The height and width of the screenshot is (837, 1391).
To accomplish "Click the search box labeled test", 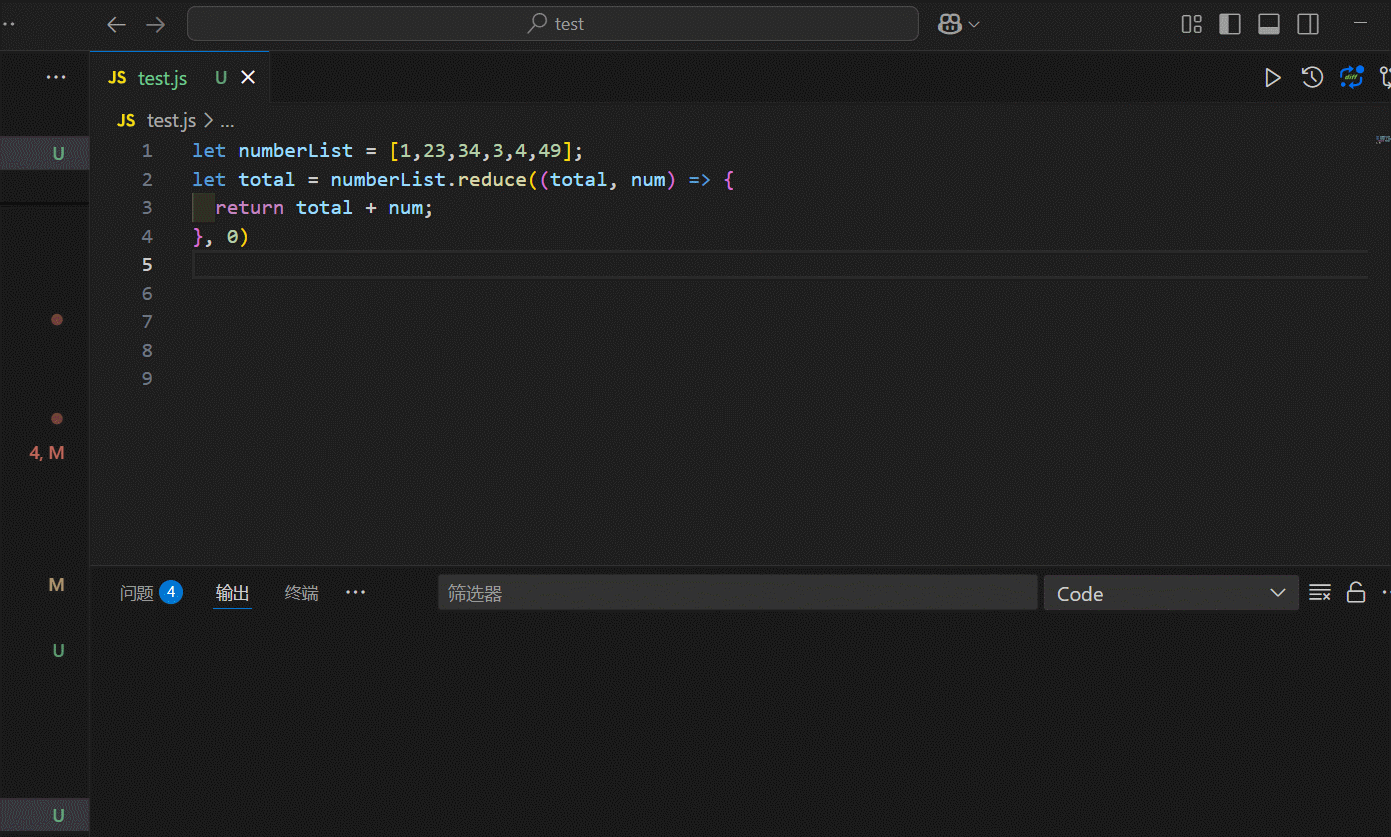I will coord(553,24).
